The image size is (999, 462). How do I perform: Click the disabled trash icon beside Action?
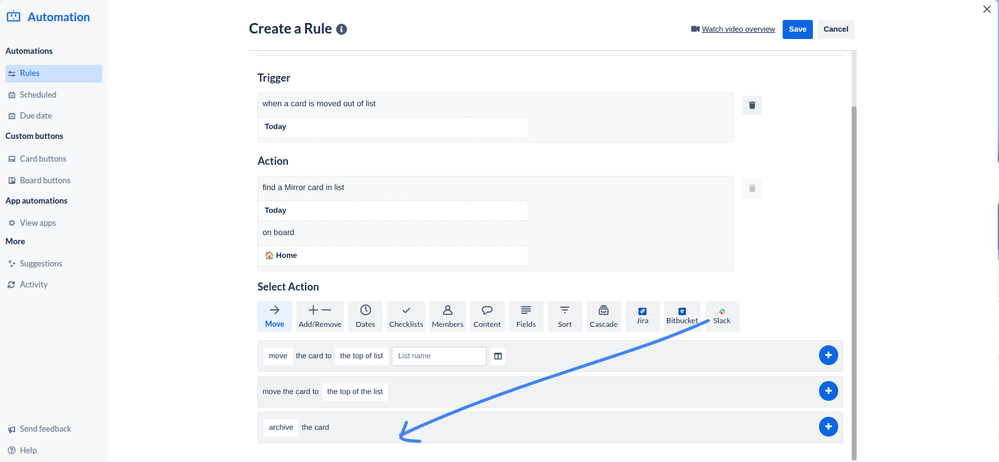point(752,189)
